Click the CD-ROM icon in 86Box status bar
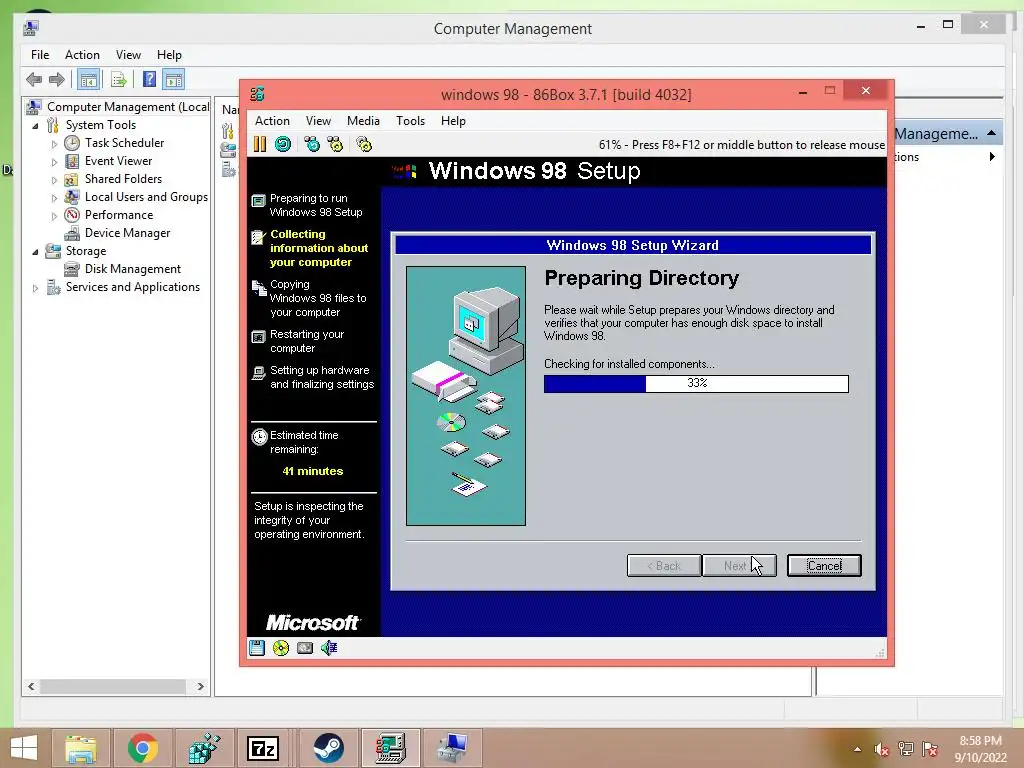Screen dimensions: 1024x768 [x=281, y=648]
